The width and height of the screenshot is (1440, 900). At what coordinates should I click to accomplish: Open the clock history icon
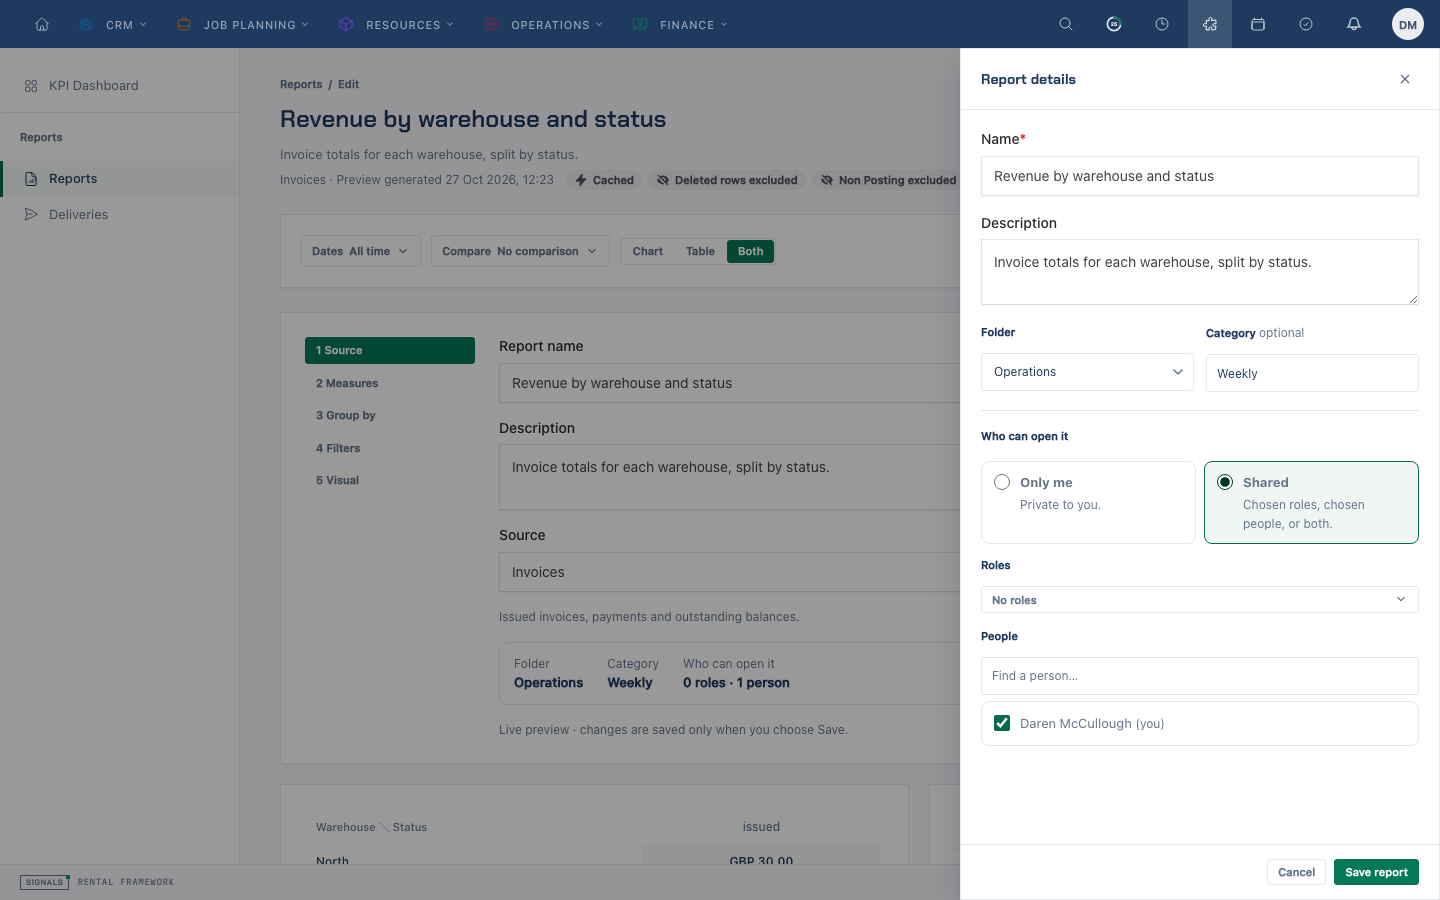click(x=1162, y=24)
